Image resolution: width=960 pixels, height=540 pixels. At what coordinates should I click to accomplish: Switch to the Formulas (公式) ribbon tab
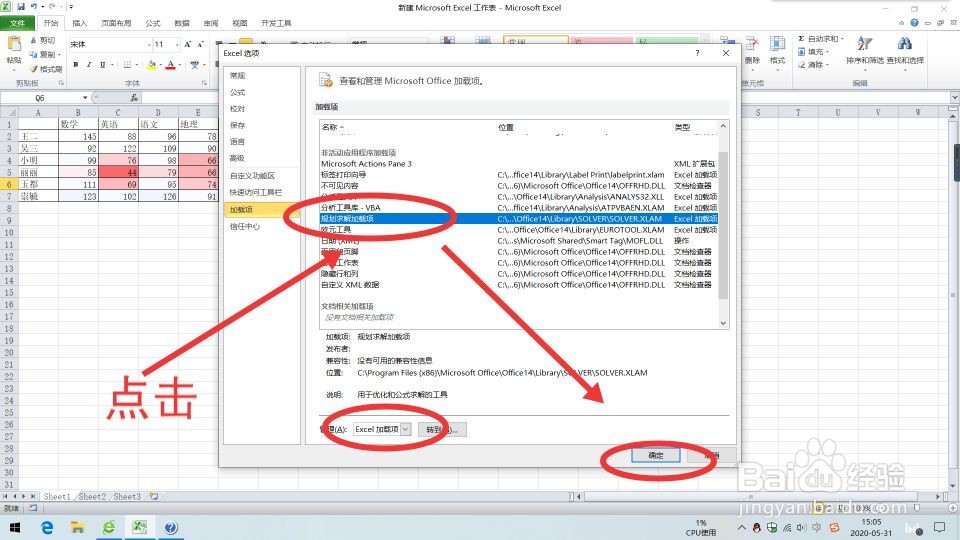tap(152, 23)
